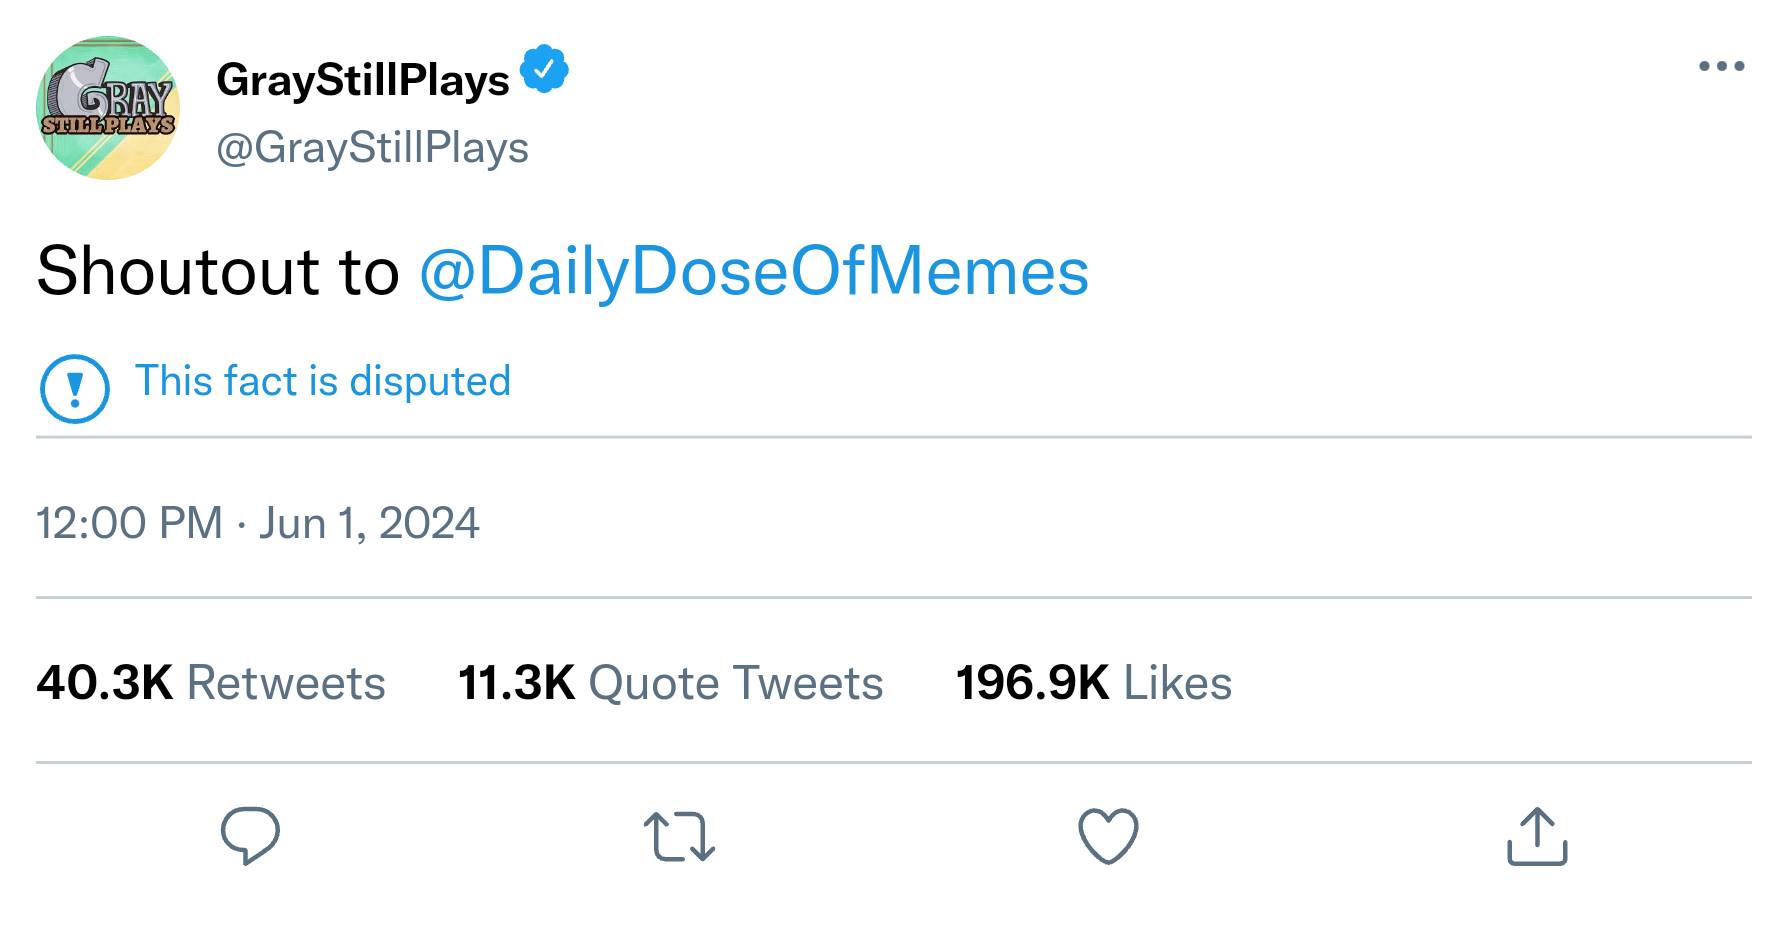
Task: Click the words "Quote Tweets" label
Action: tap(736, 683)
